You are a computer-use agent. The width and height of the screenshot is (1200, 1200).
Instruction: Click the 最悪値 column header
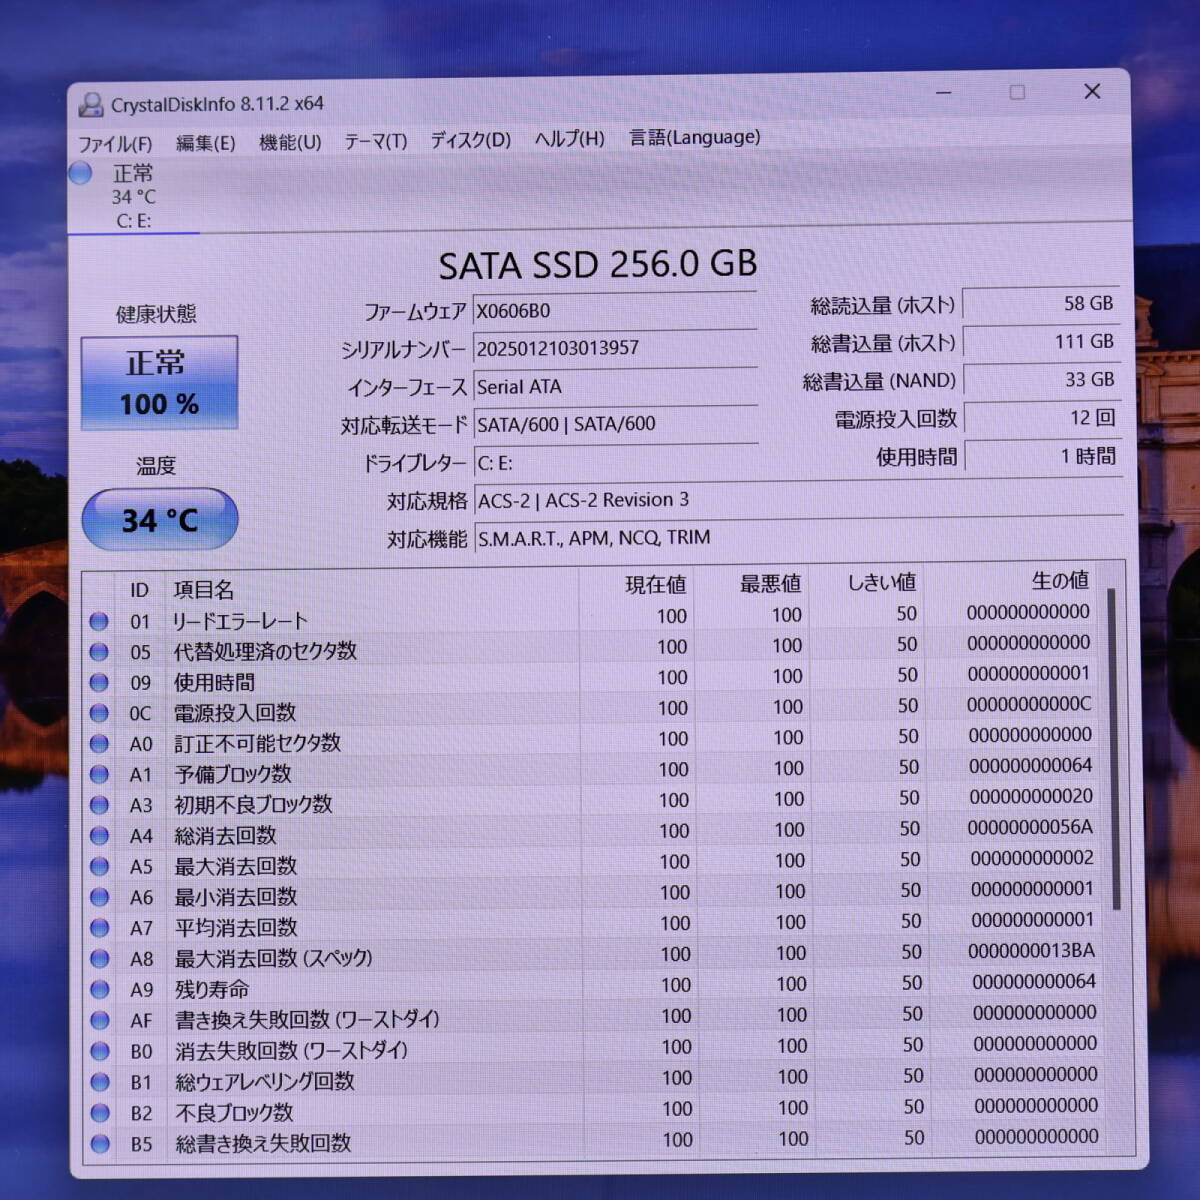(x=770, y=584)
